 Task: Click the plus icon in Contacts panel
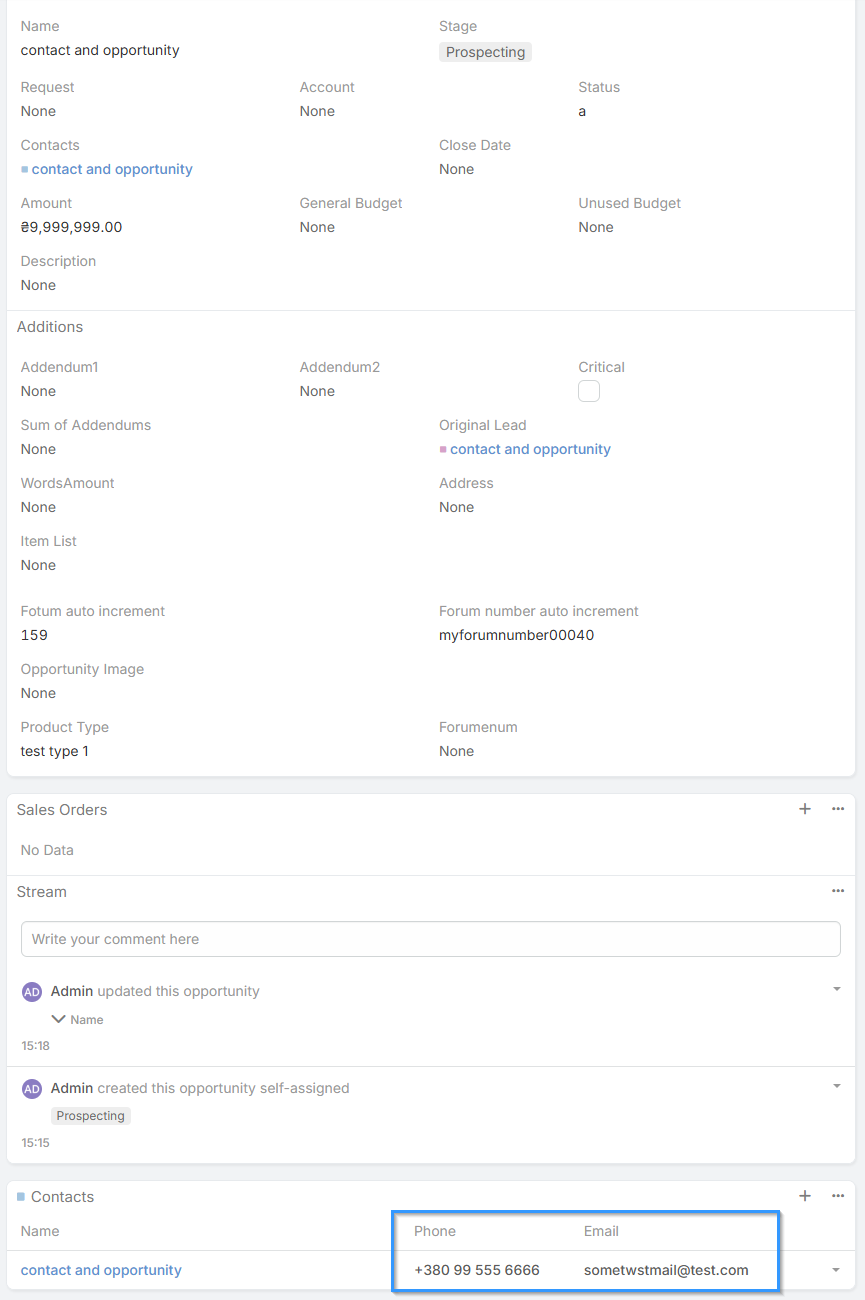(805, 1196)
